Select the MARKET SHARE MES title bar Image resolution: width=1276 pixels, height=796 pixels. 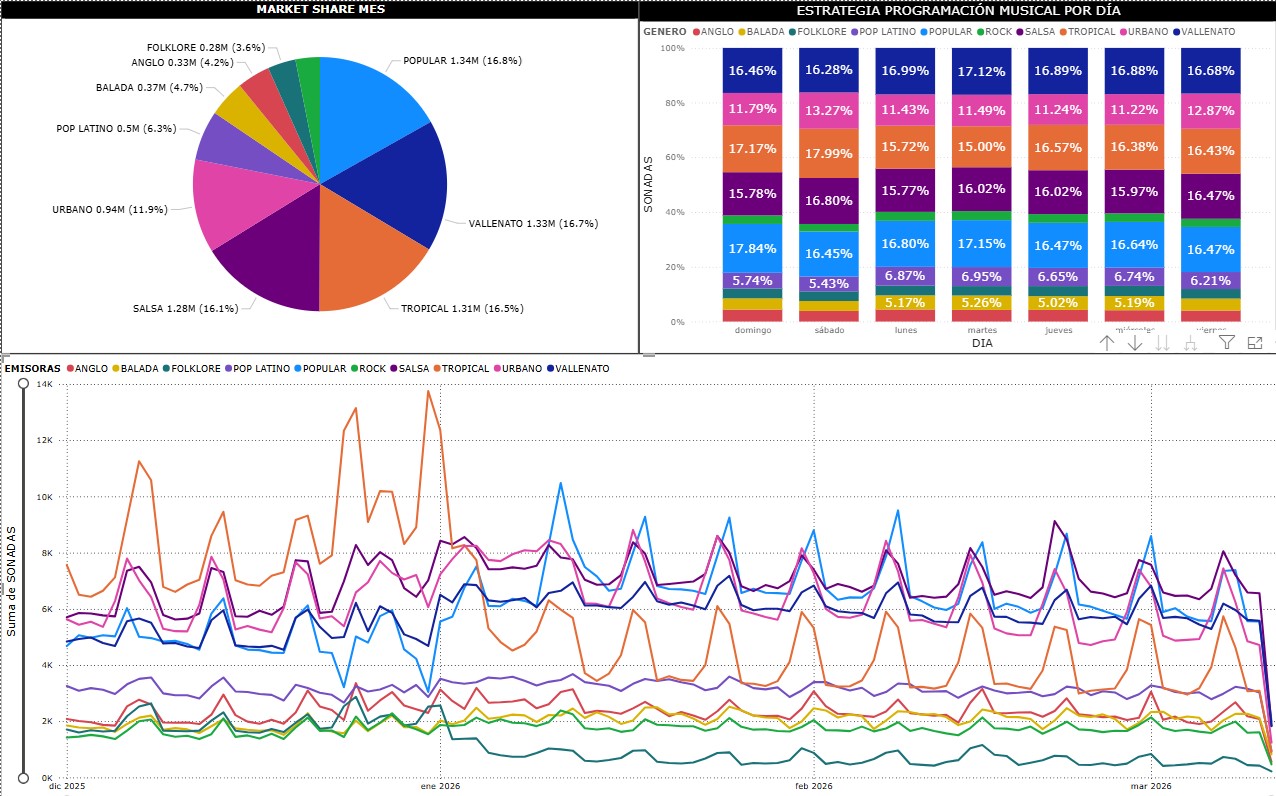coord(320,9)
